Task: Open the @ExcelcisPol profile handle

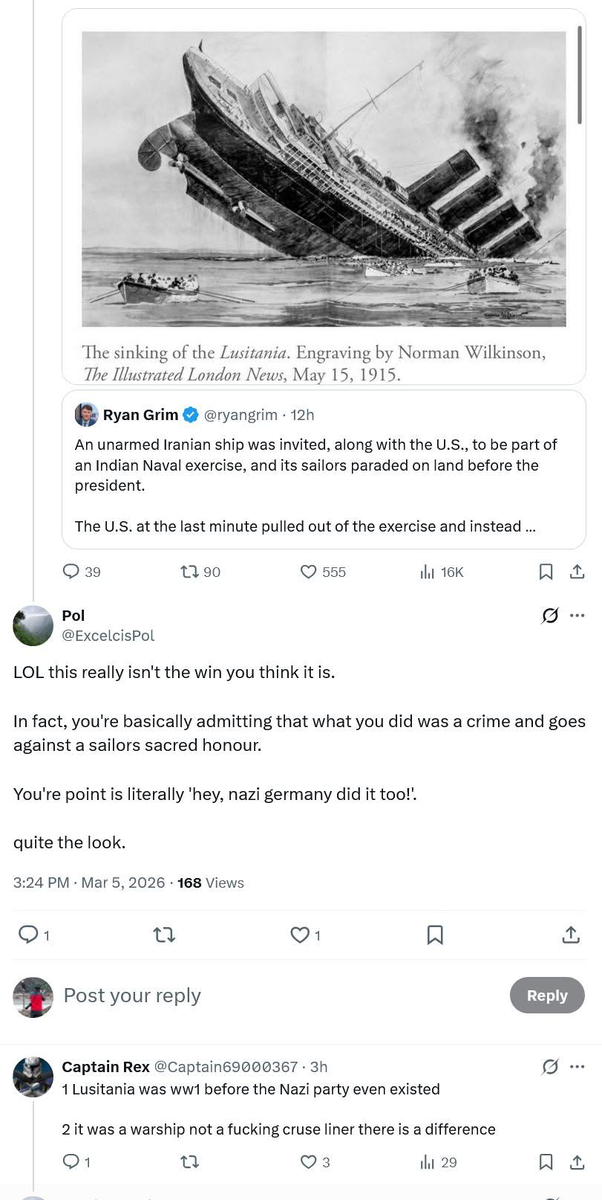Action: tap(108, 635)
